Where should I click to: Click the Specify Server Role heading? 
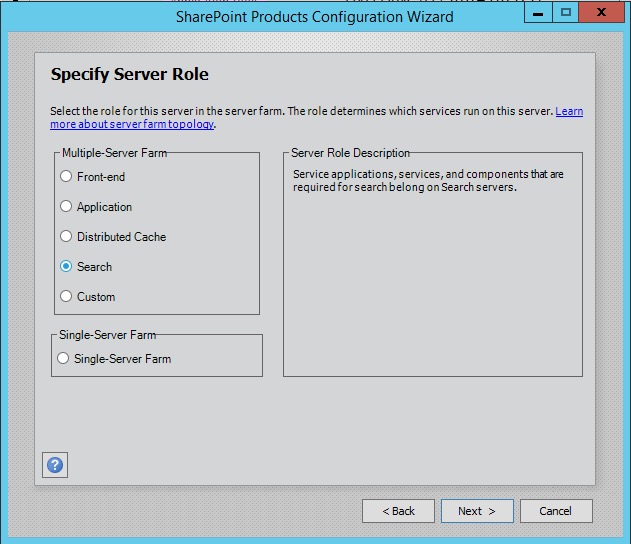coord(130,74)
